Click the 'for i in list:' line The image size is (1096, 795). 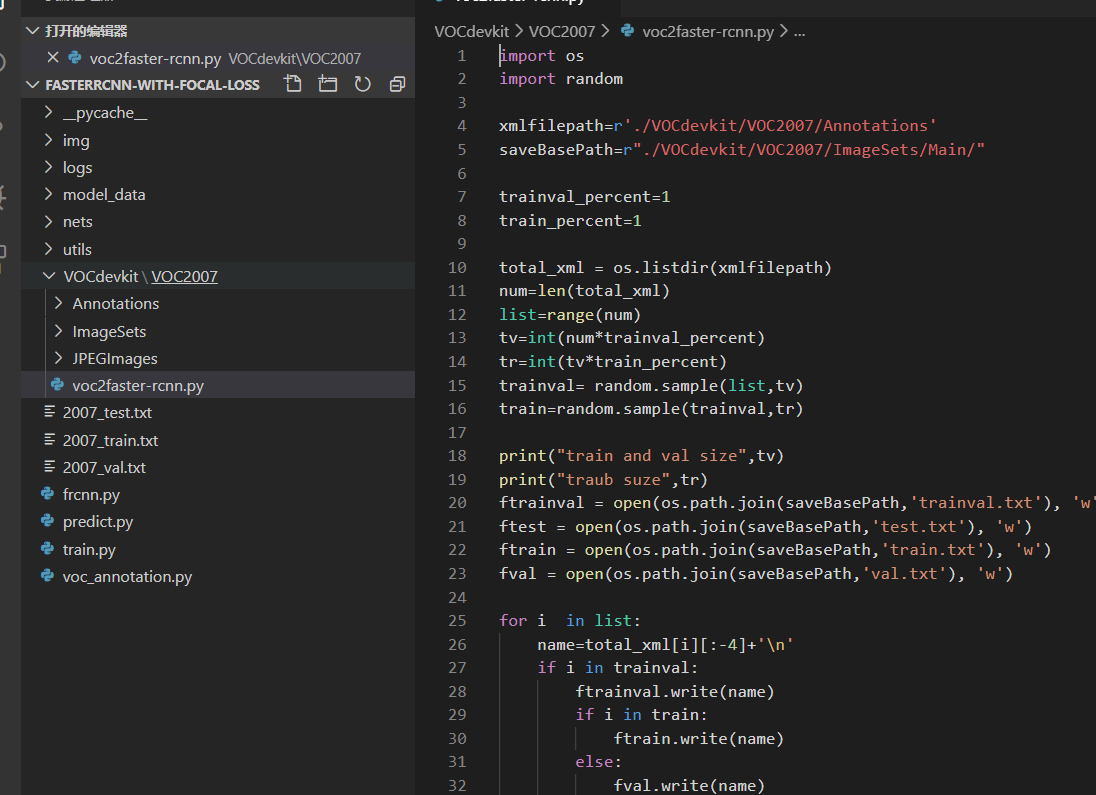(x=569, y=620)
